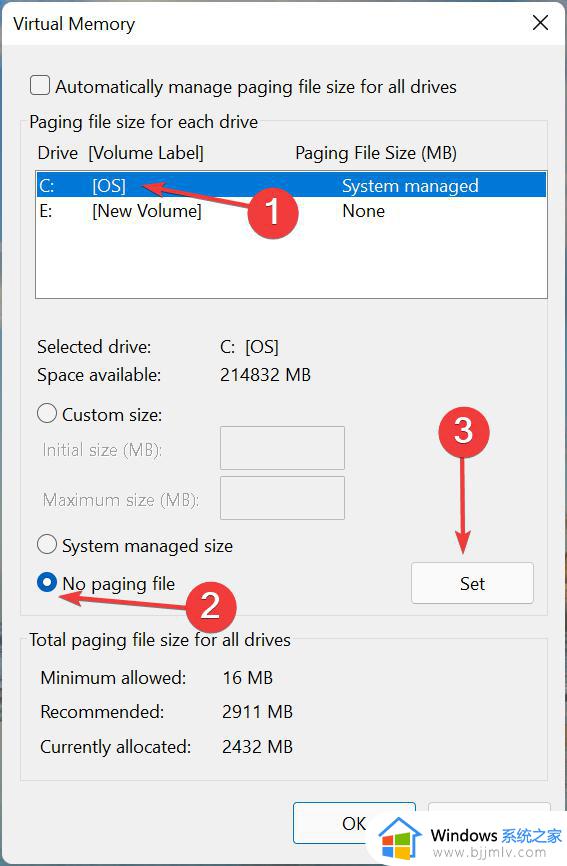Click the Set button
Image resolution: width=567 pixels, height=866 pixels.
pos(472,583)
